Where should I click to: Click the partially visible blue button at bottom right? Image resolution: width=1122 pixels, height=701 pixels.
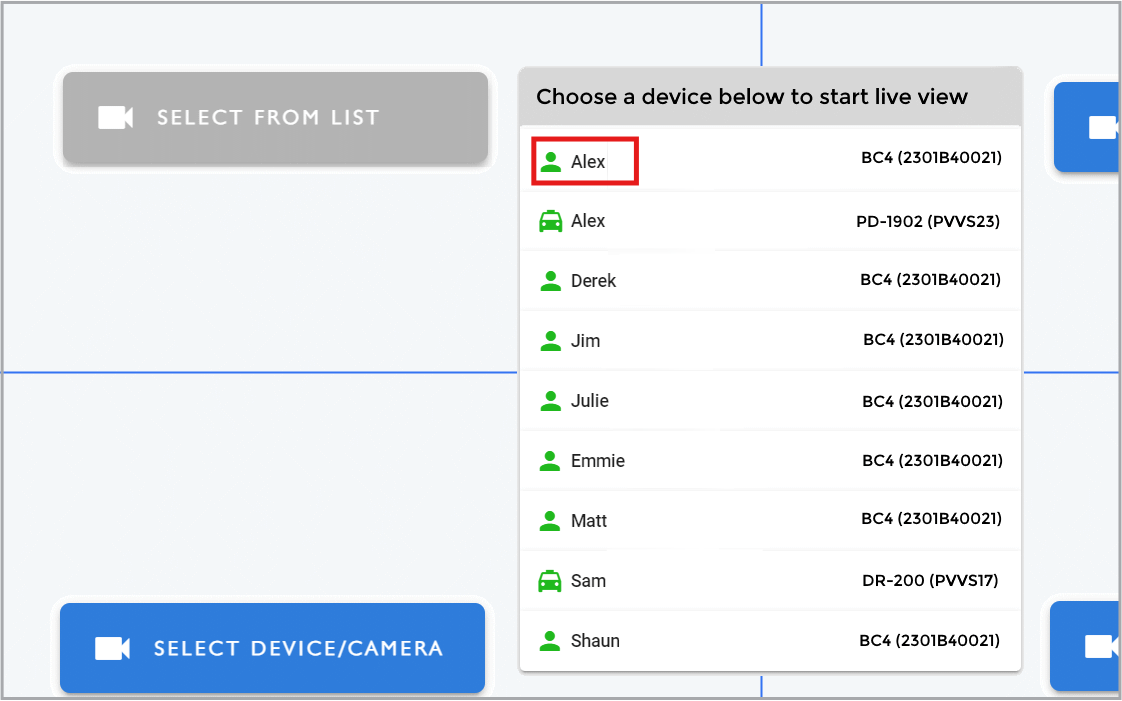click(1085, 646)
